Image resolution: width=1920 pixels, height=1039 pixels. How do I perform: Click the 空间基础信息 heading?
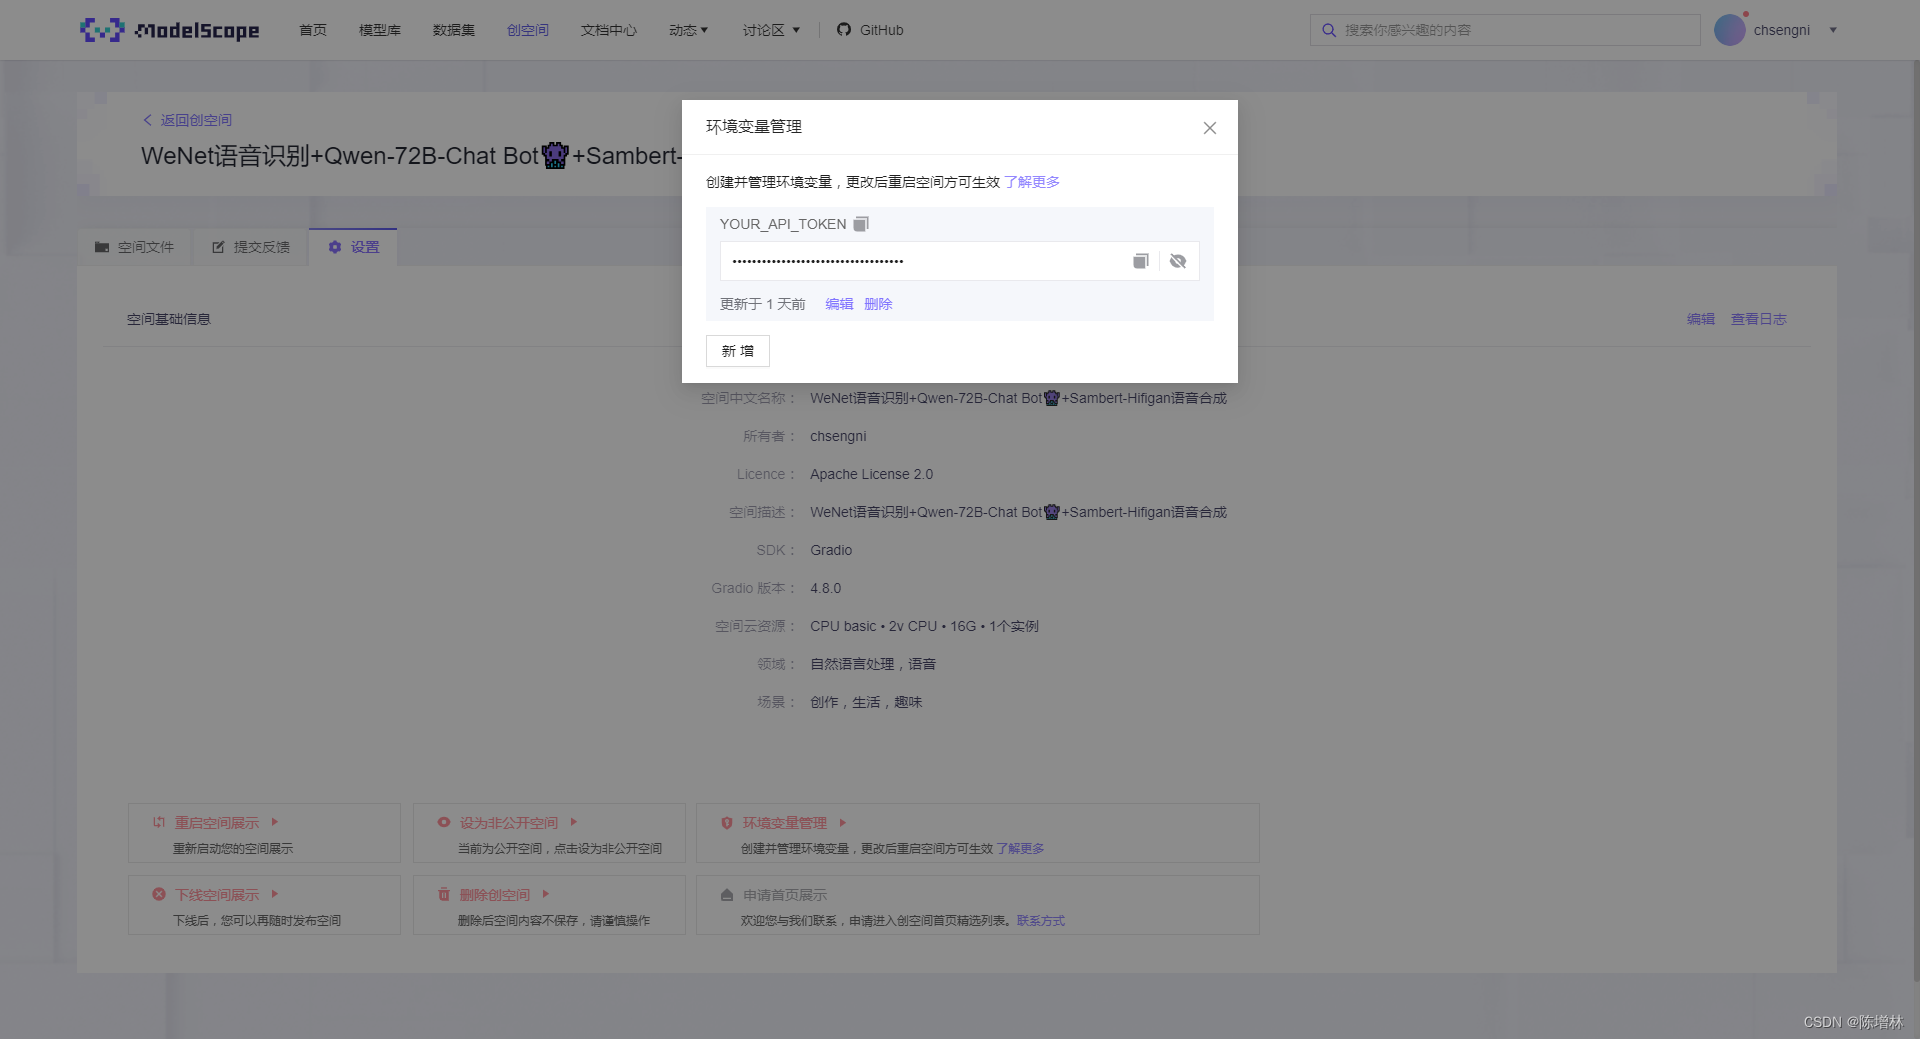coord(169,319)
